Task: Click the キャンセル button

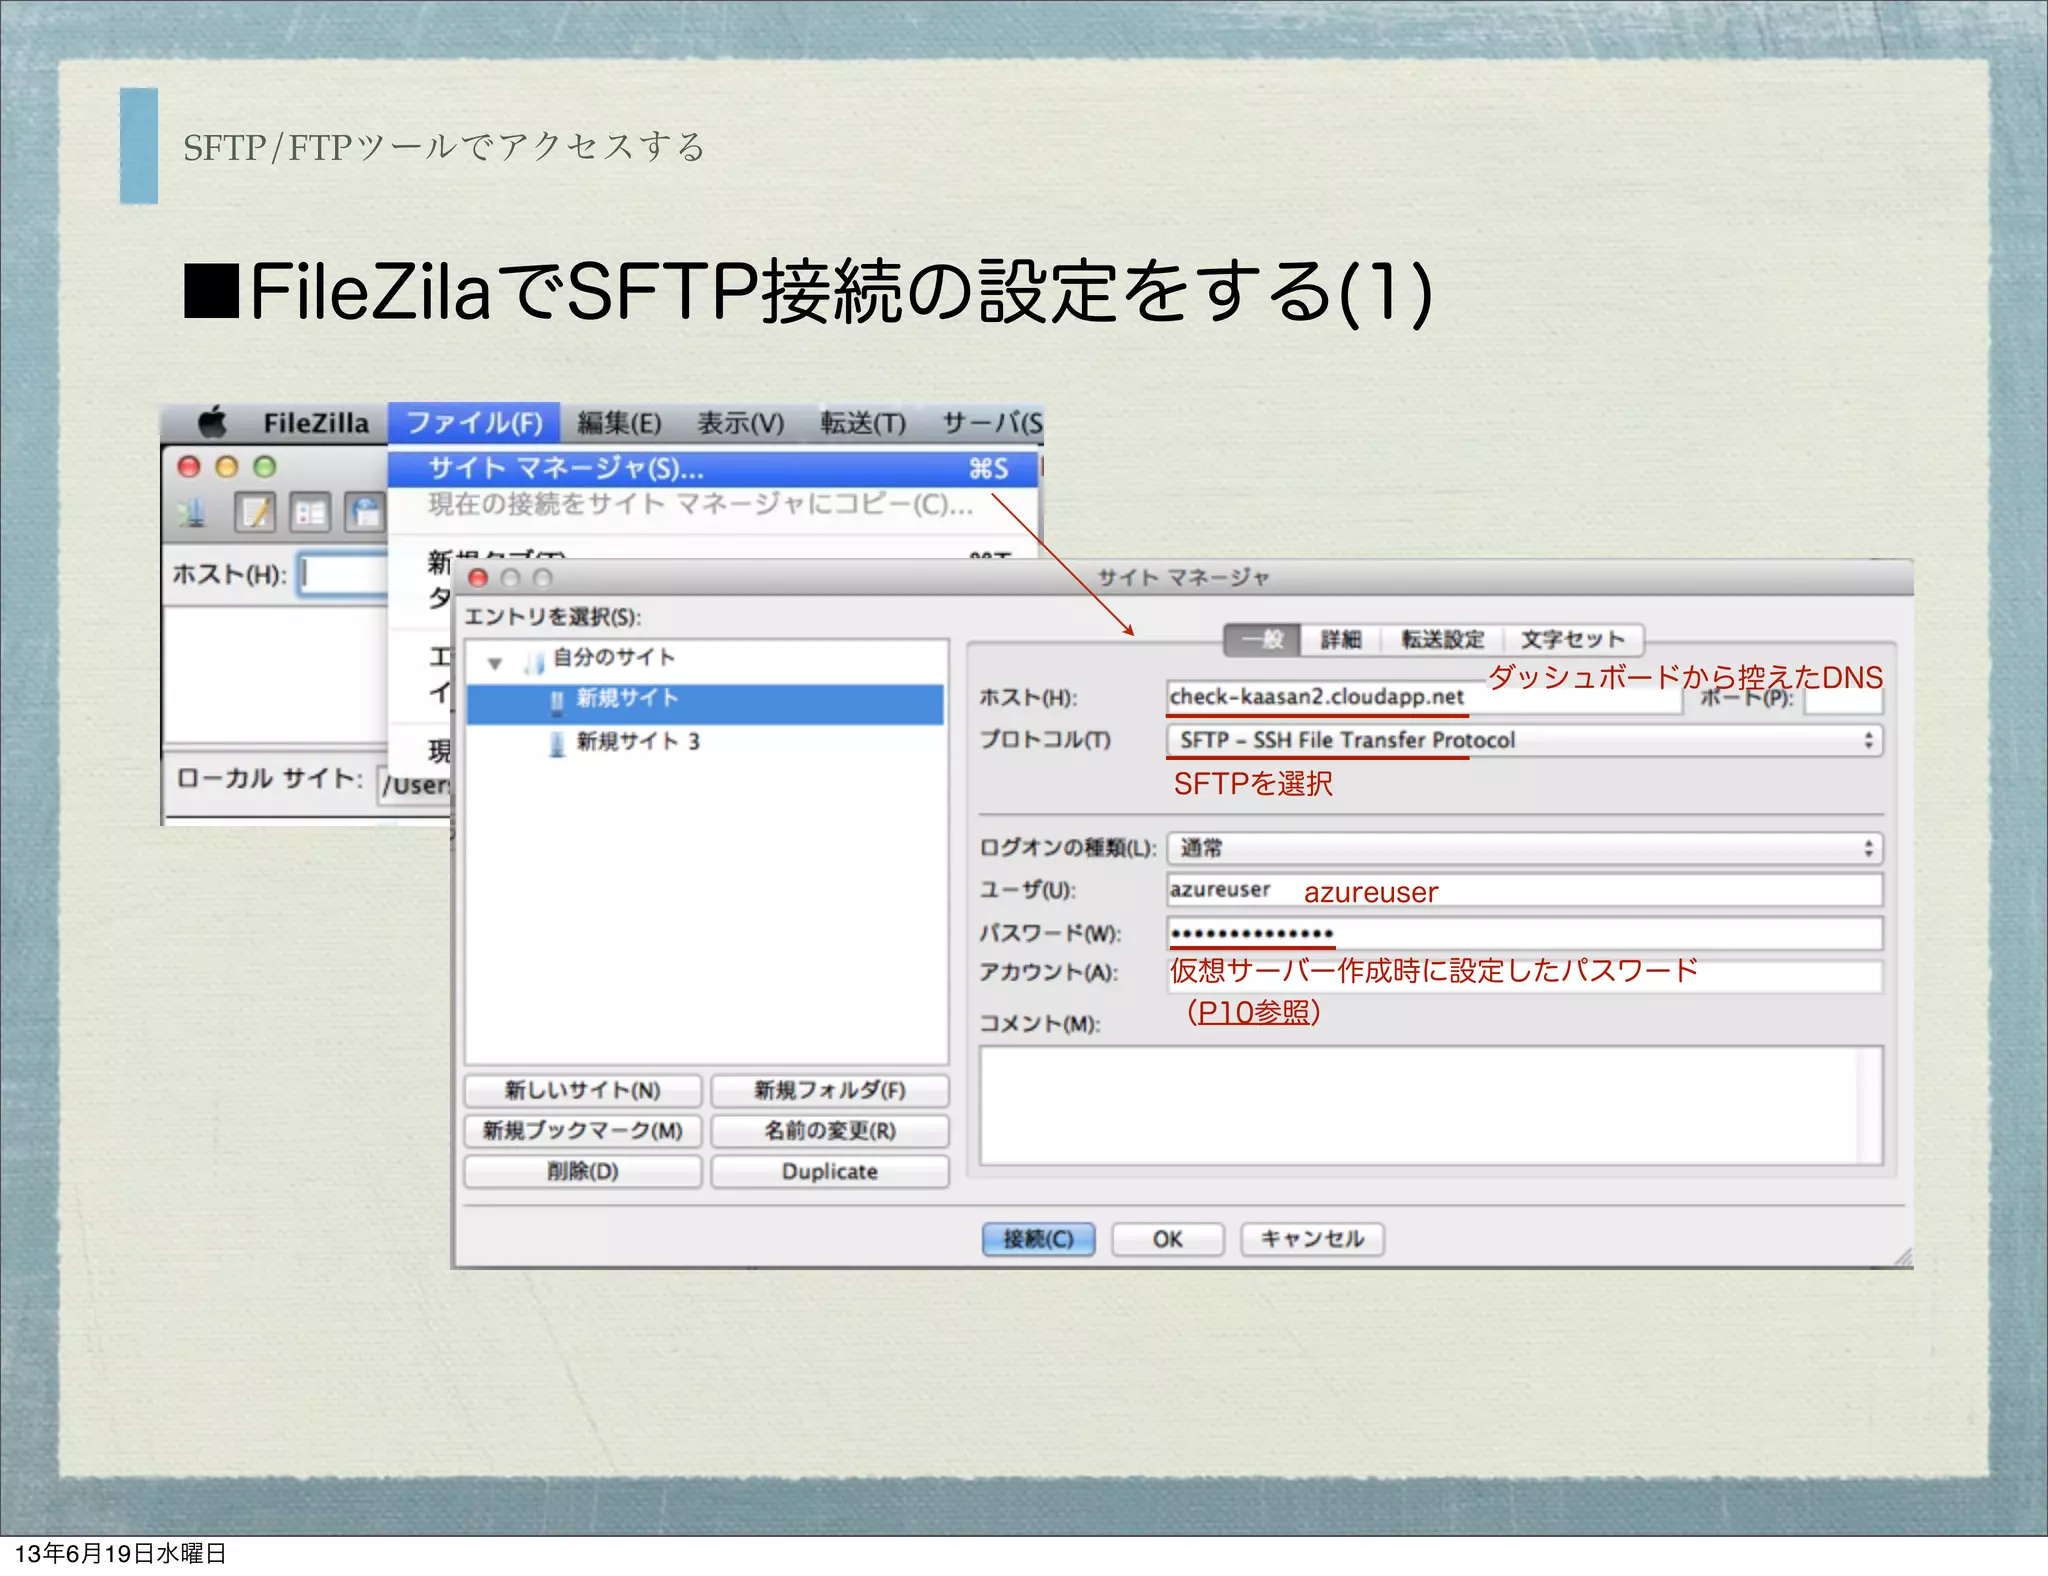Action: [1312, 1239]
